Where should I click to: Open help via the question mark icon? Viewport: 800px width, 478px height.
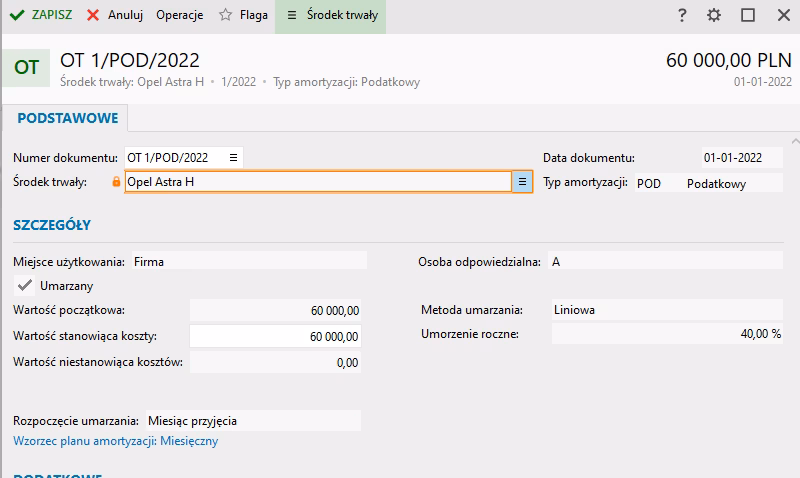click(682, 15)
